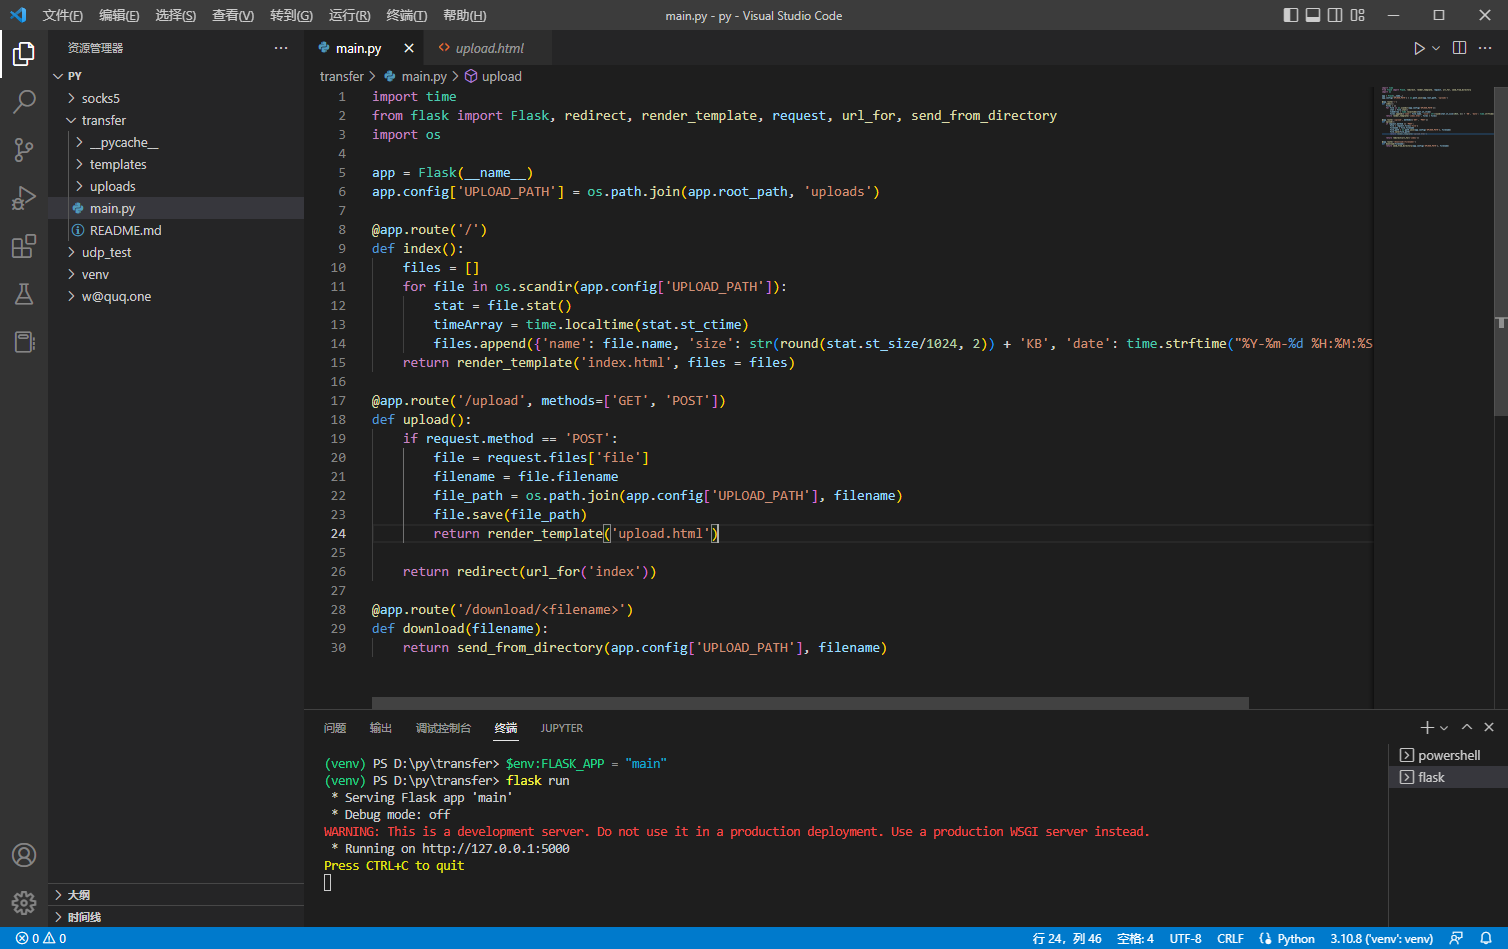Open the notebook-style icon in activity bar
The width and height of the screenshot is (1508, 949).
[x=24, y=342]
